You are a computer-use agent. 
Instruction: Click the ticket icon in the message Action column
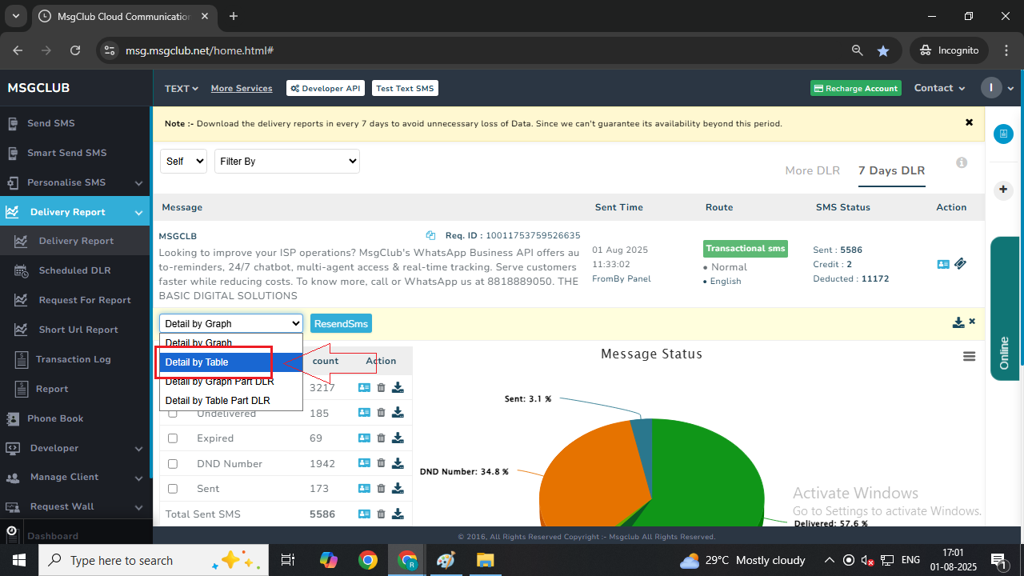(960, 264)
